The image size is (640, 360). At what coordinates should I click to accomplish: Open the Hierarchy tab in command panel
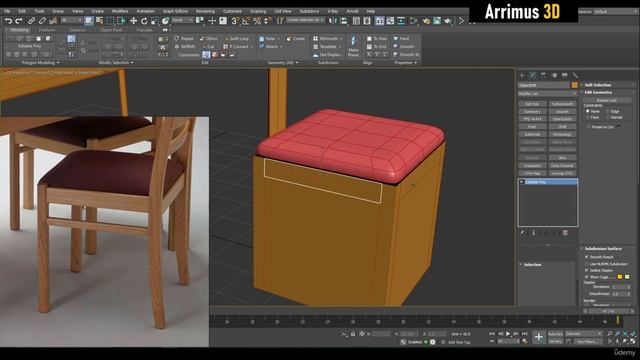tap(543, 75)
